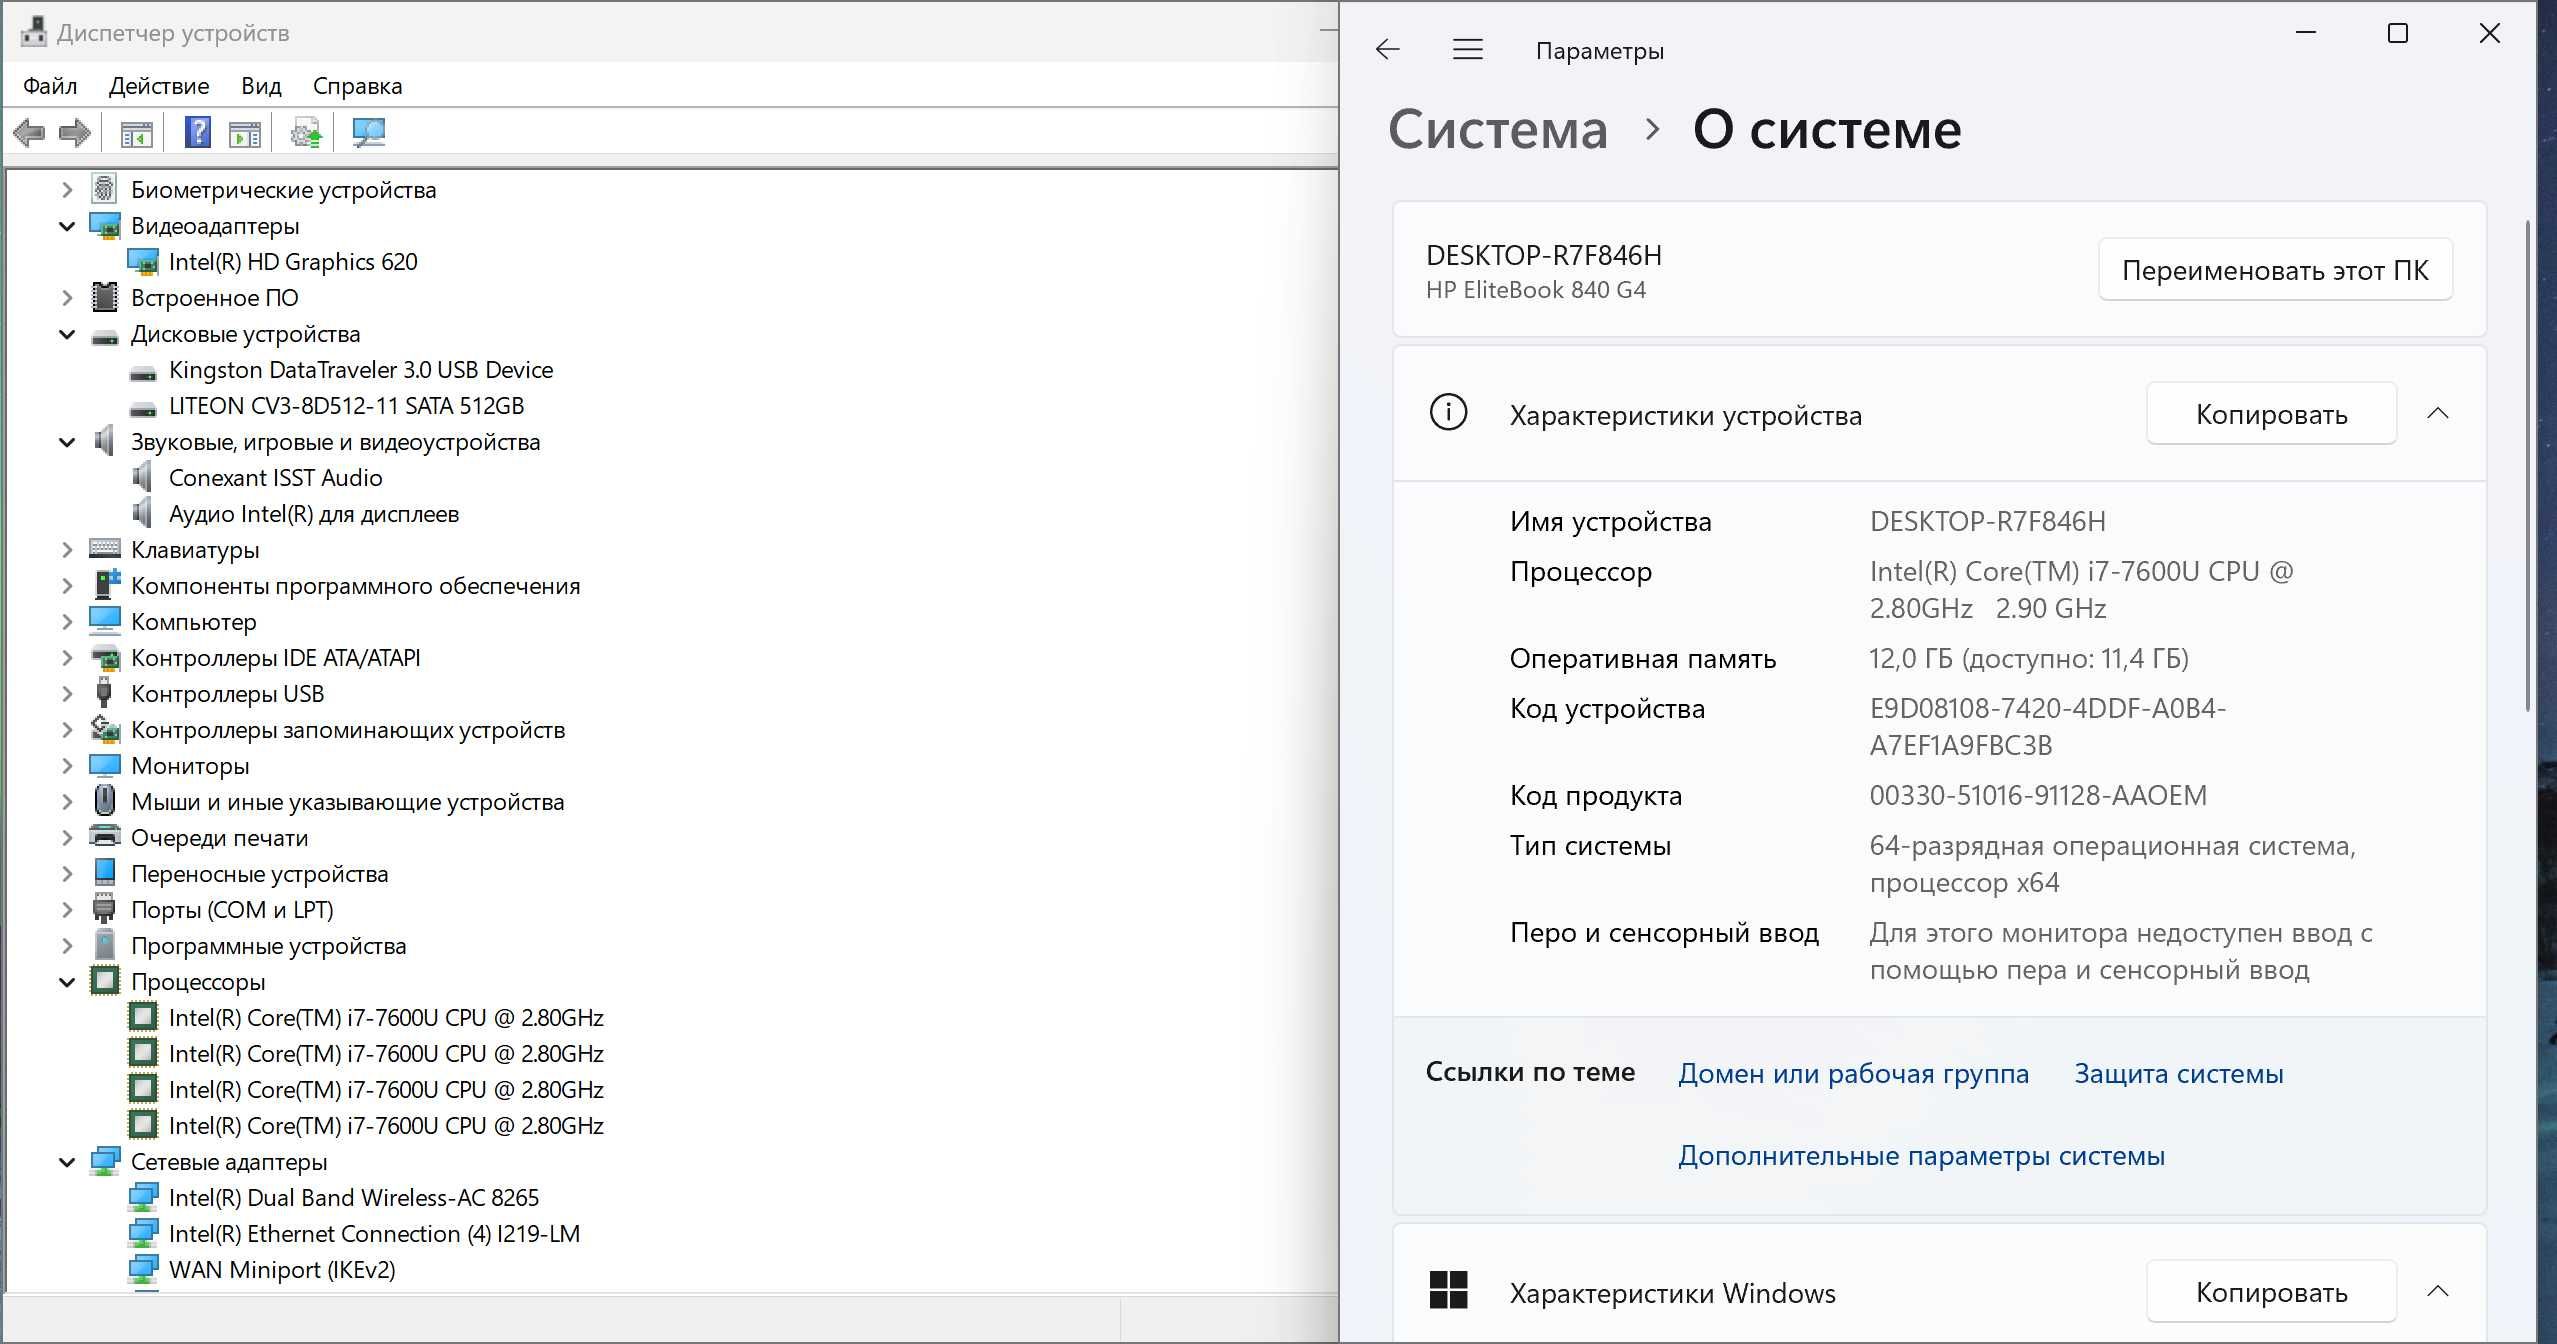Click the Клавиатуры keyboard icon
Screen dimensions: 2557x1344
click(x=104, y=548)
